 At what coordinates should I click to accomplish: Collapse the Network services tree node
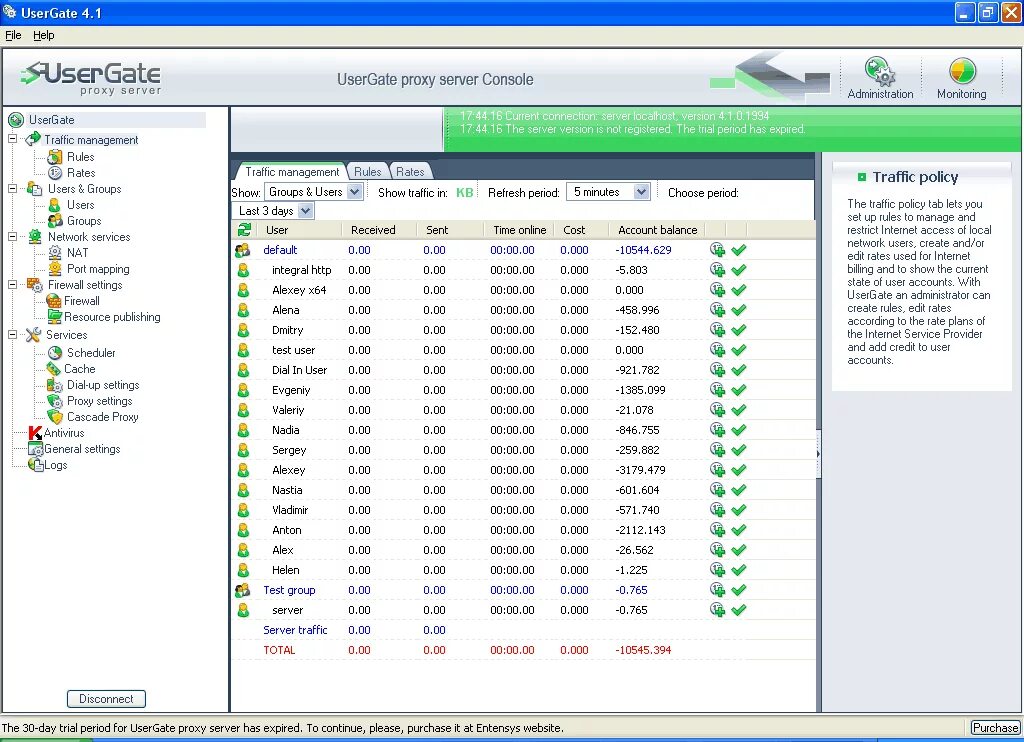tap(12, 236)
